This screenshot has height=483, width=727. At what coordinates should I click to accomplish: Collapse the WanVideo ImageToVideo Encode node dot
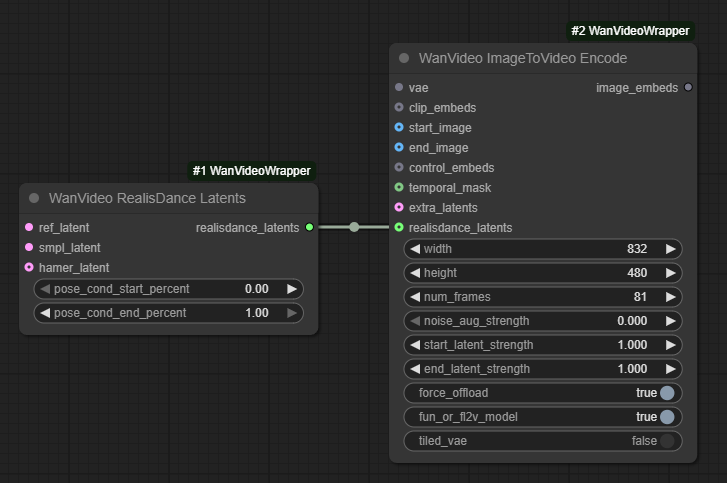tap(404, 58)
